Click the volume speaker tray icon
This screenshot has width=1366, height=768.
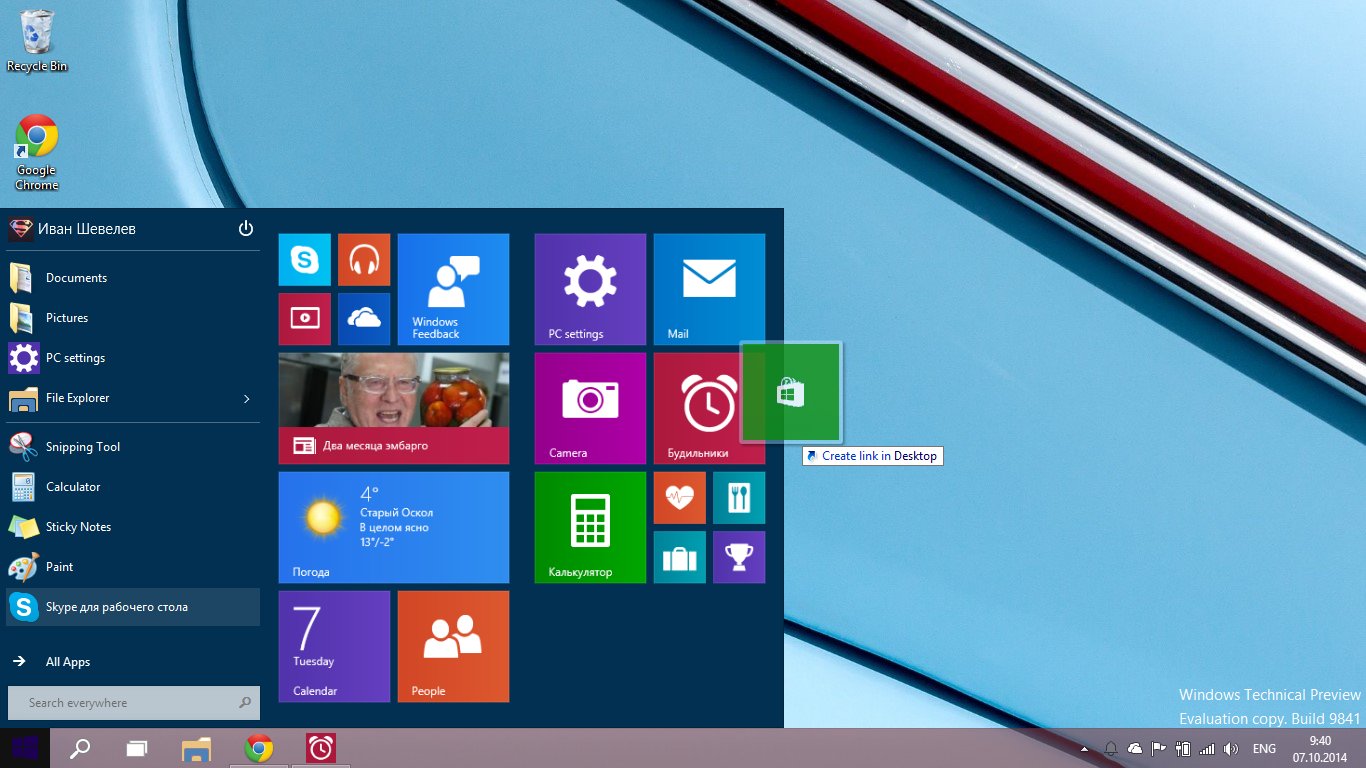coord(1231,749)
